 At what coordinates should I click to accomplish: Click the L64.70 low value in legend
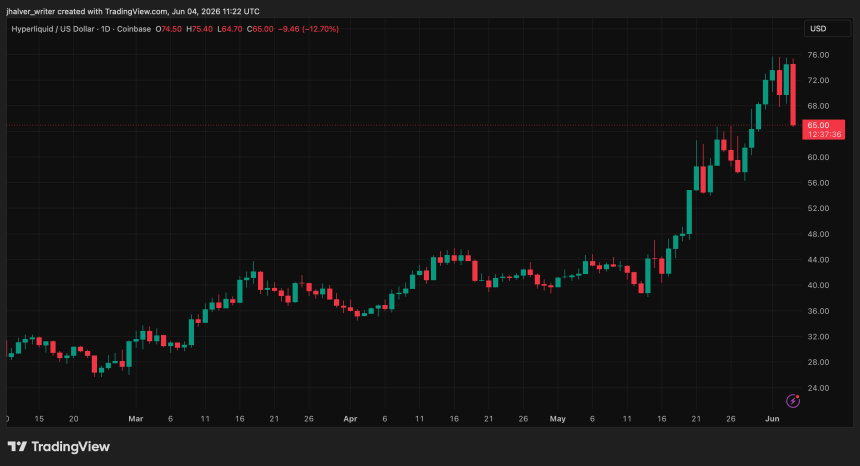(230, 29)
